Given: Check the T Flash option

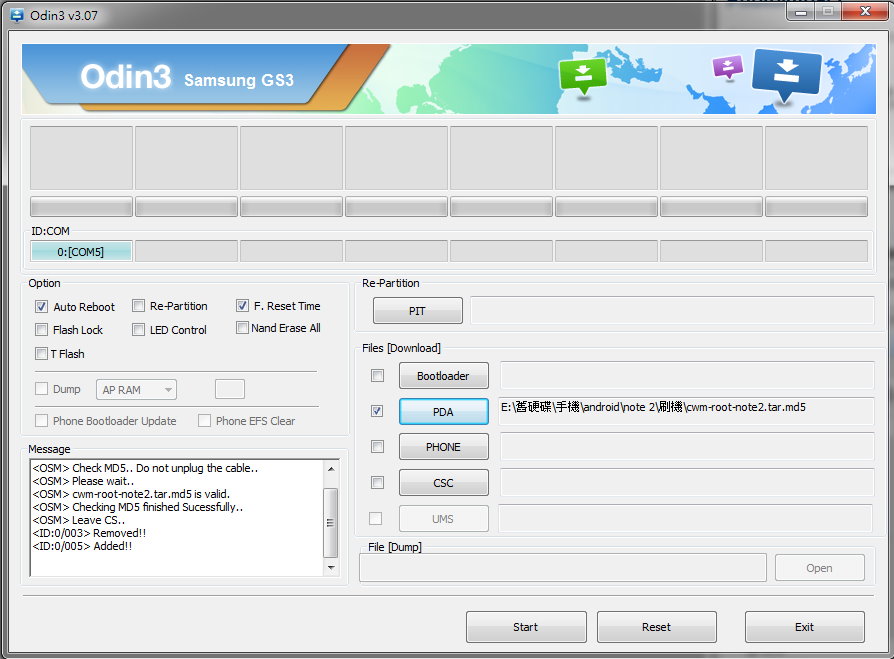Looking at the screenshot, I should (x=41, y=353).
